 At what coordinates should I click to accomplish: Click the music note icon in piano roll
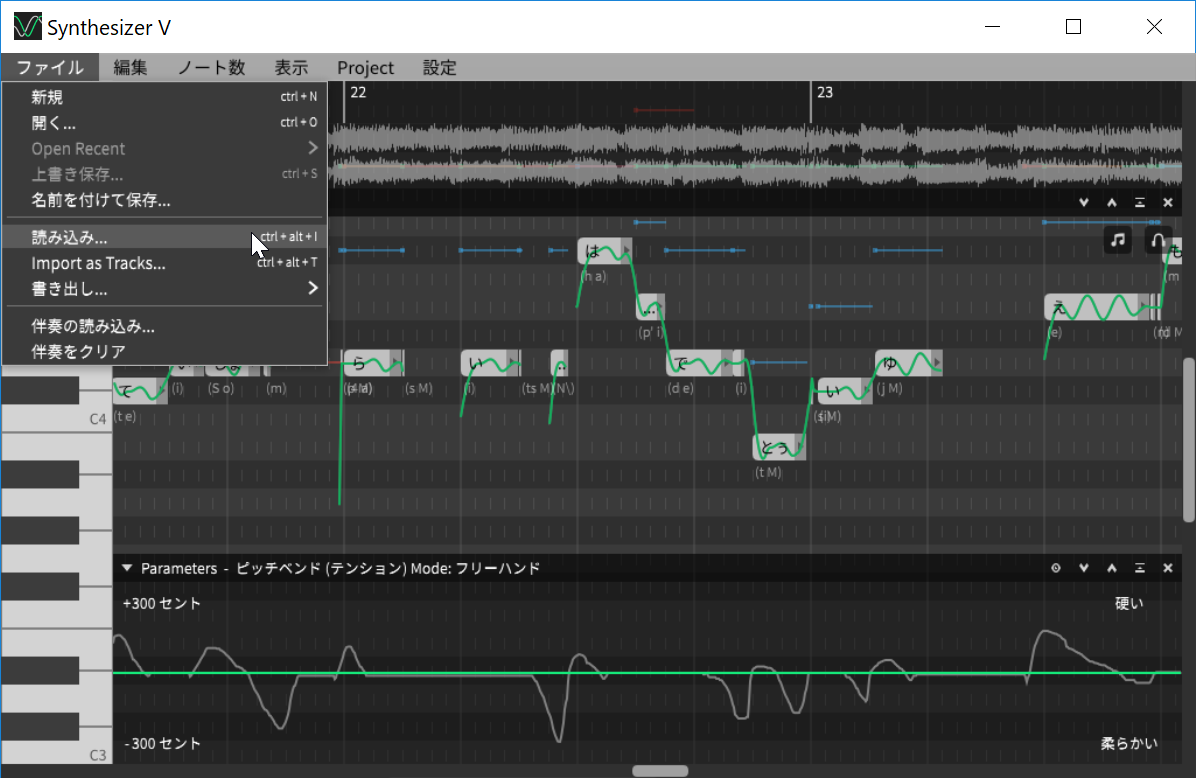(1117, 240)
